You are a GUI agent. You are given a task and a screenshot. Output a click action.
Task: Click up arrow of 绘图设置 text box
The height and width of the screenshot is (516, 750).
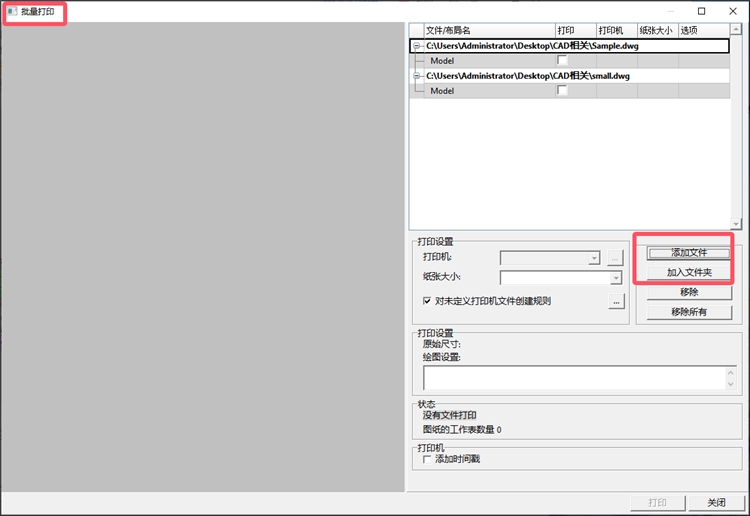[731, 371]
